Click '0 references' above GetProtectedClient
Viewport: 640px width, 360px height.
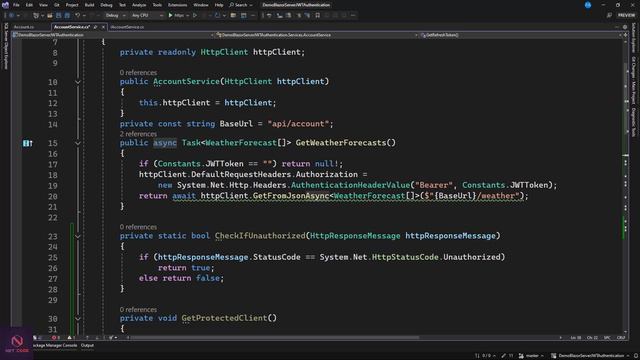[x=138, y=309]
